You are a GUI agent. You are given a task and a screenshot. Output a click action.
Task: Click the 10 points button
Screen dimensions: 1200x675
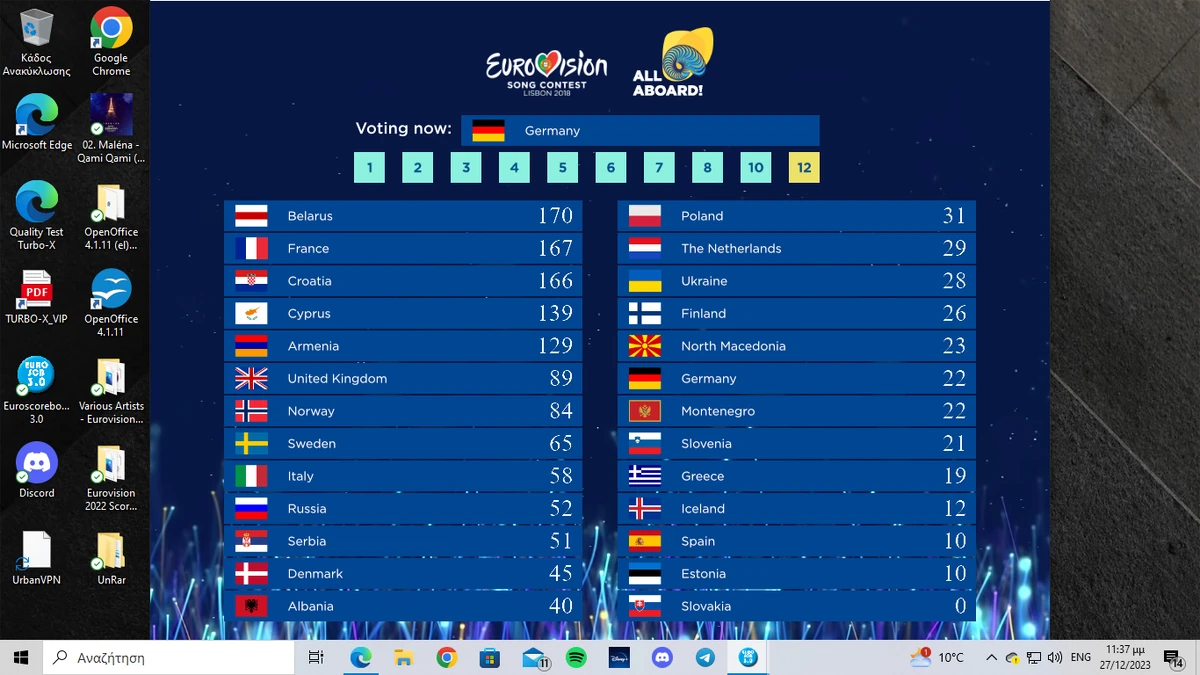coord(756,167)
